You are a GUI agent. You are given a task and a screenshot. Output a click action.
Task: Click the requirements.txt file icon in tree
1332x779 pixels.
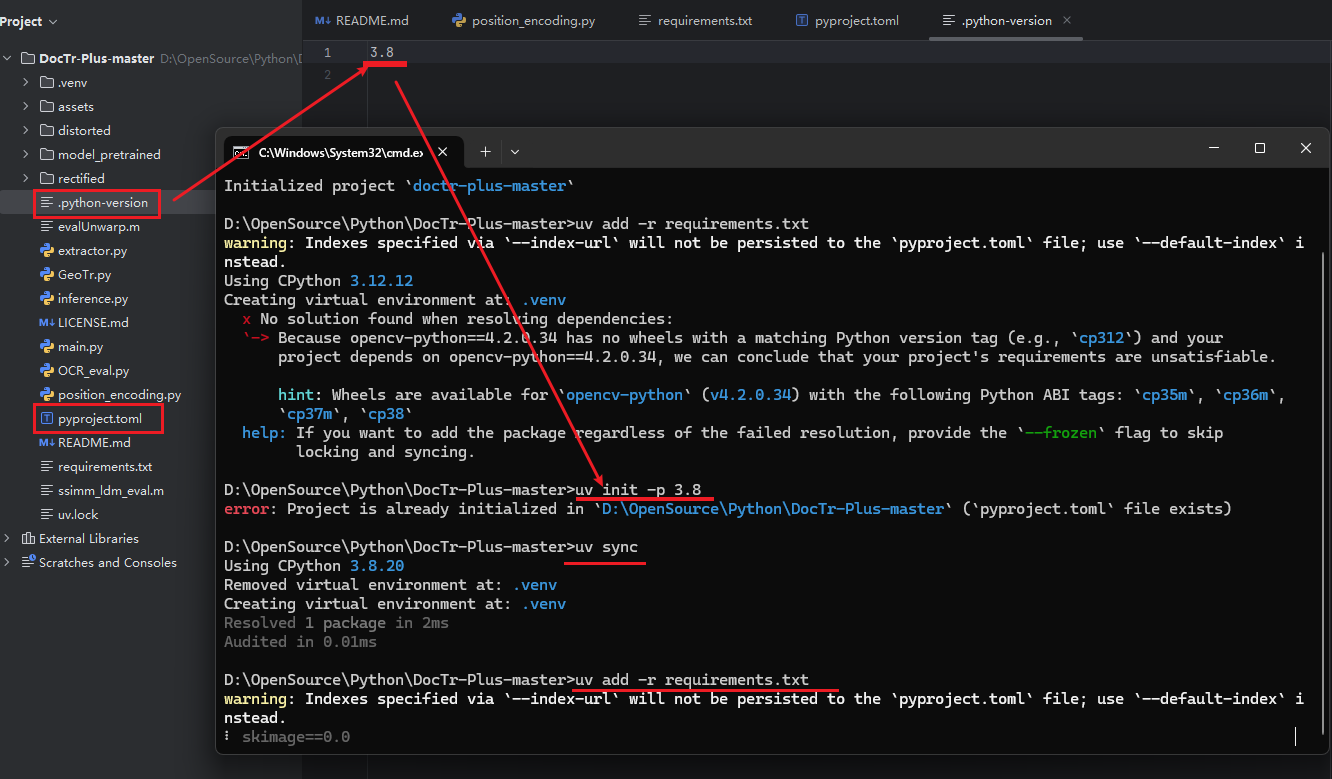47,466
